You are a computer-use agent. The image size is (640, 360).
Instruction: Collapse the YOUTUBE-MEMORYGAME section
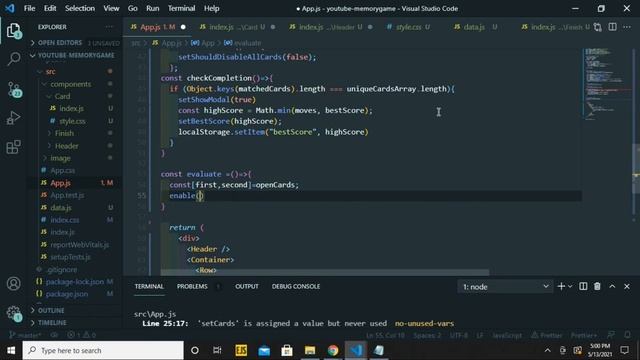click(x=75, y=55)
